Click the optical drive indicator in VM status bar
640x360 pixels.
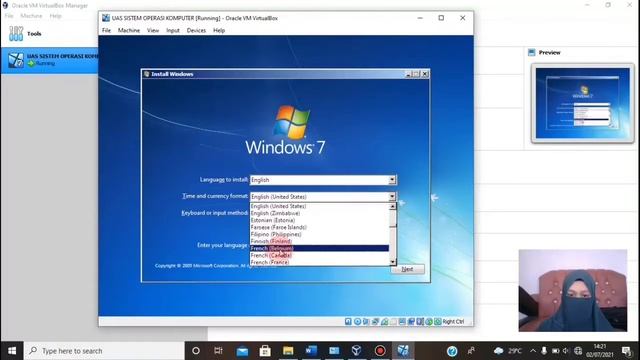click(x=357, y=322)
